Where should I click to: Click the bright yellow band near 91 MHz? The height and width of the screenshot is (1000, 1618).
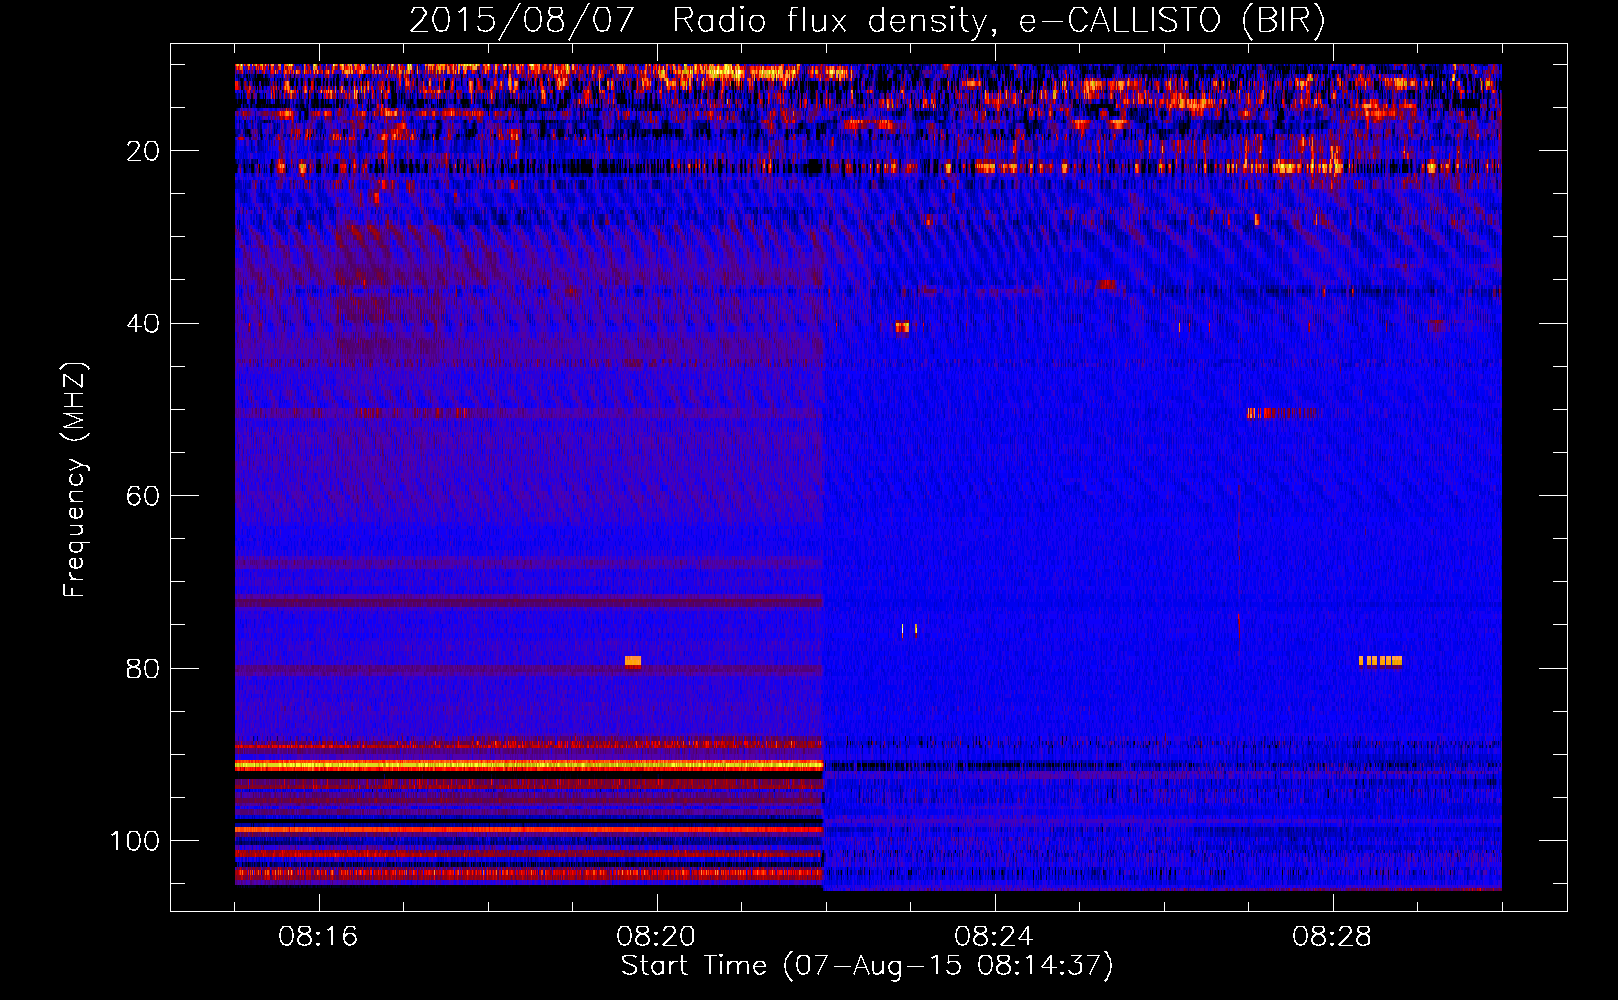[x=529, y=765]
